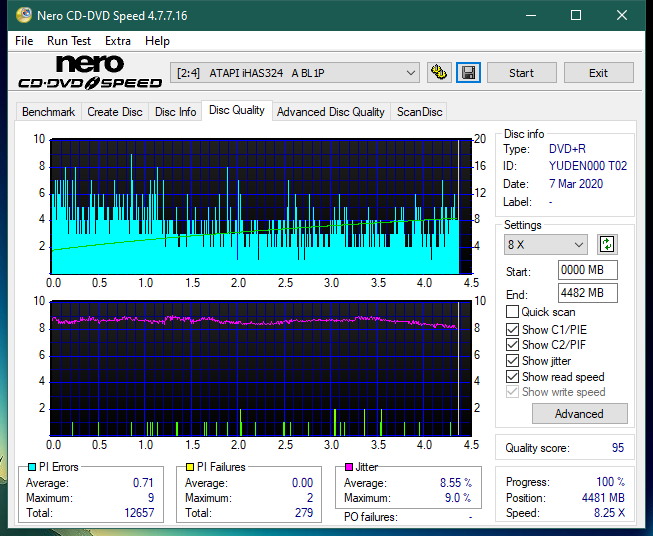The image size is (653, 536).
Task: Uncheck Show jitter option
Action: click(x=512, y=361)
